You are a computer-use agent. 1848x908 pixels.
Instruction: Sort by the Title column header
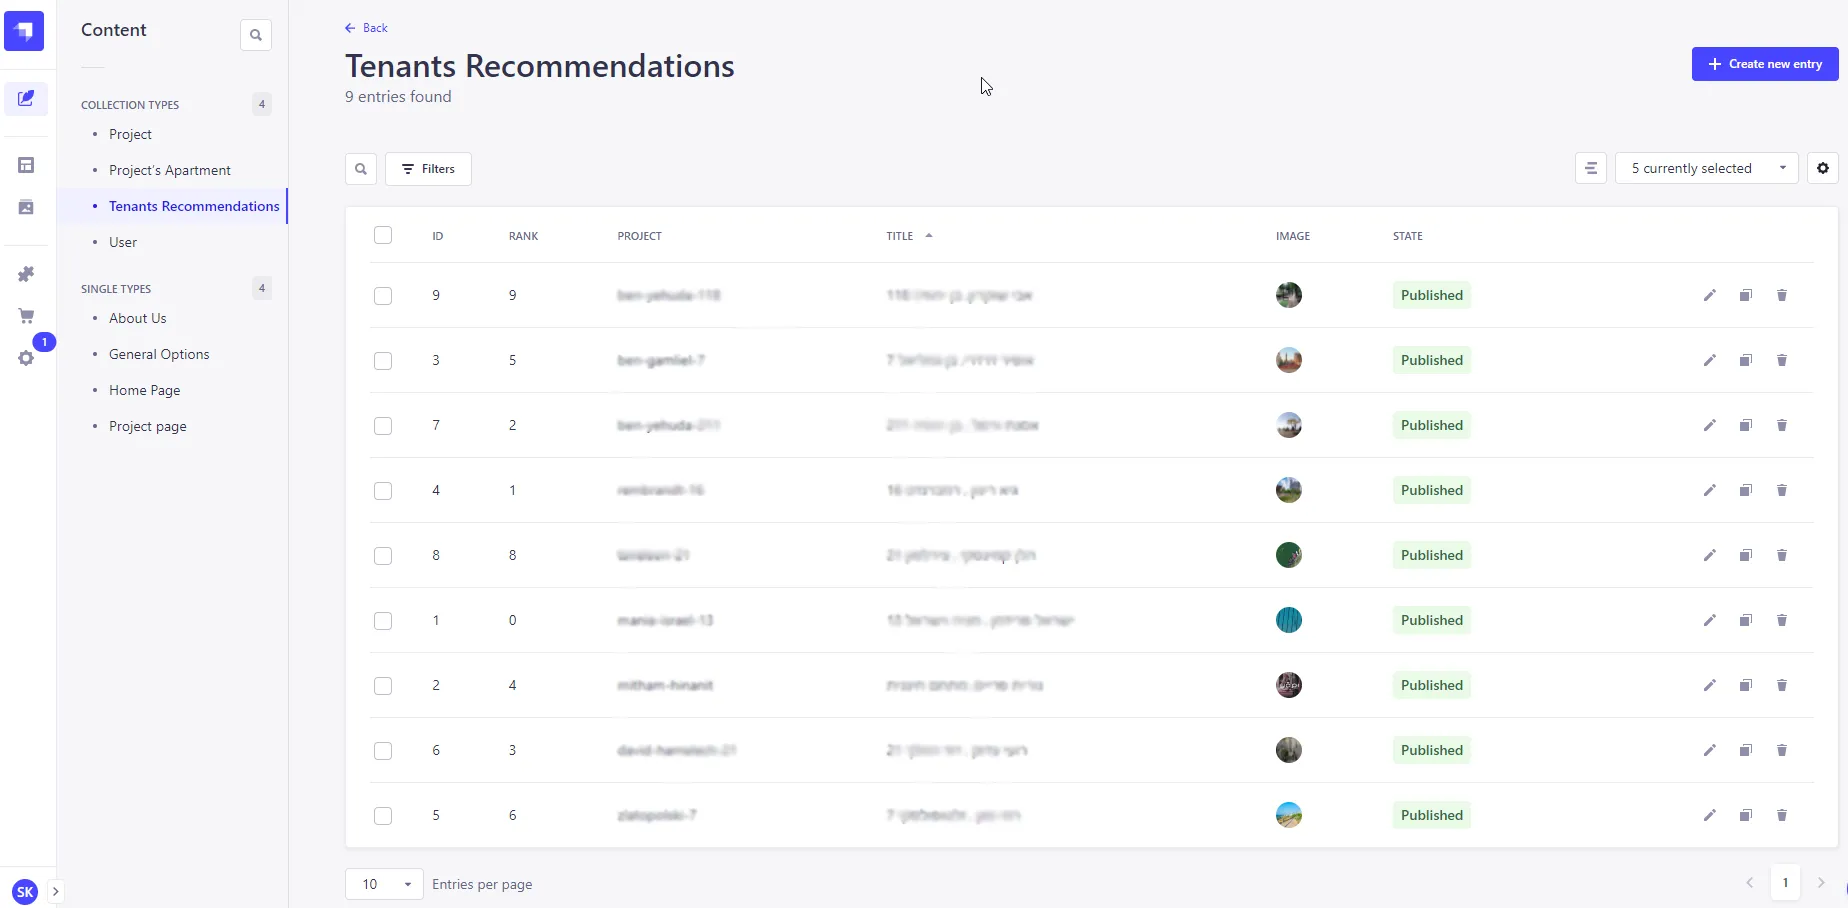tap(900, 236)
